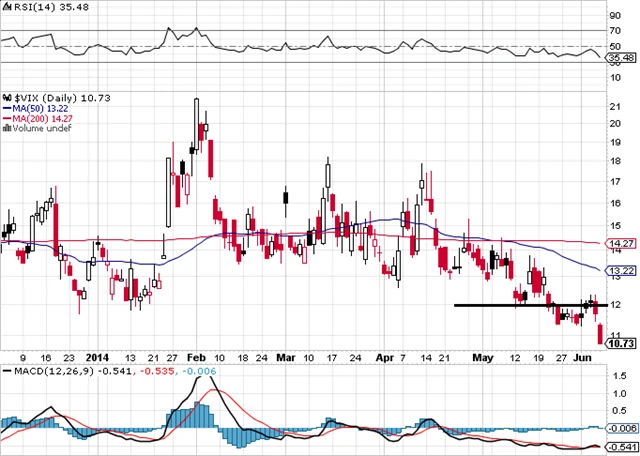Click the Jun label on the date axis
Image resolution: width=640 pixels, height=456 pixels.
(x=584, y=356)
